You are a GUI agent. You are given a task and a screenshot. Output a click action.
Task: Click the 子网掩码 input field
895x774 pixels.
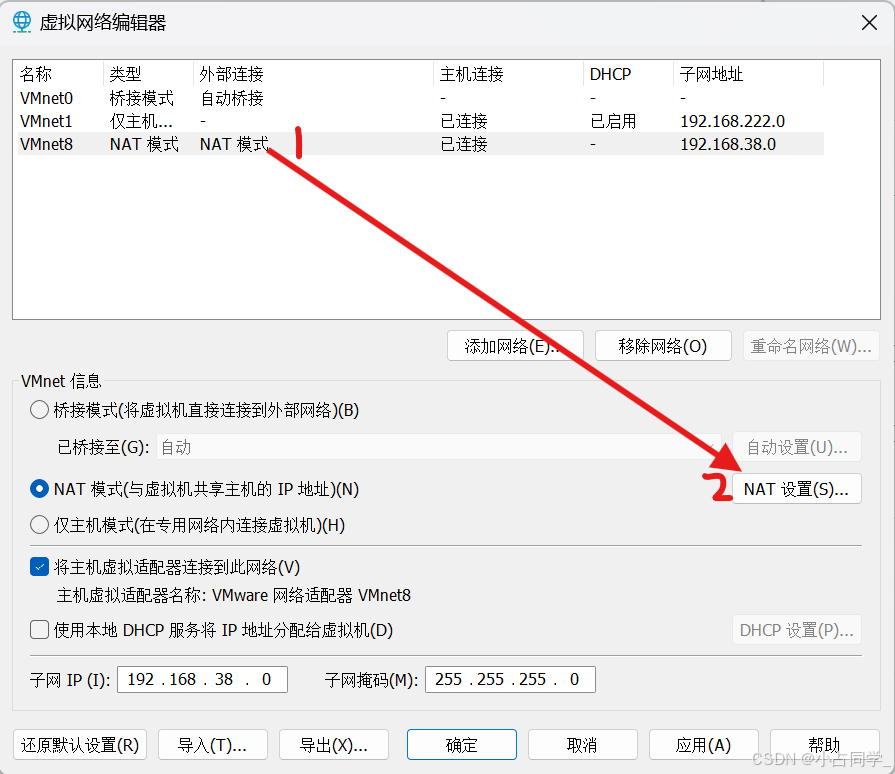[x=510, y=679]
